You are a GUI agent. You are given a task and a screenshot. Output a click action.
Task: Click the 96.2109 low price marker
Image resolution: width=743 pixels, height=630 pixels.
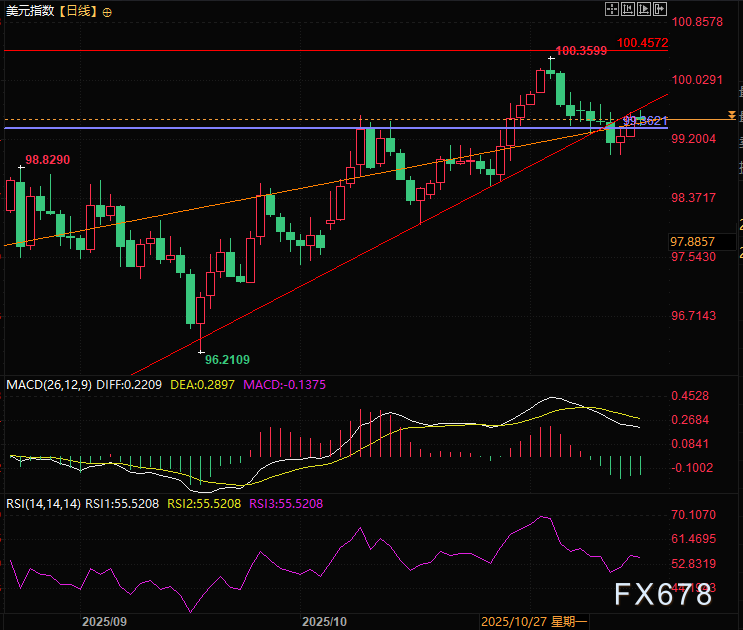point(227,359)
